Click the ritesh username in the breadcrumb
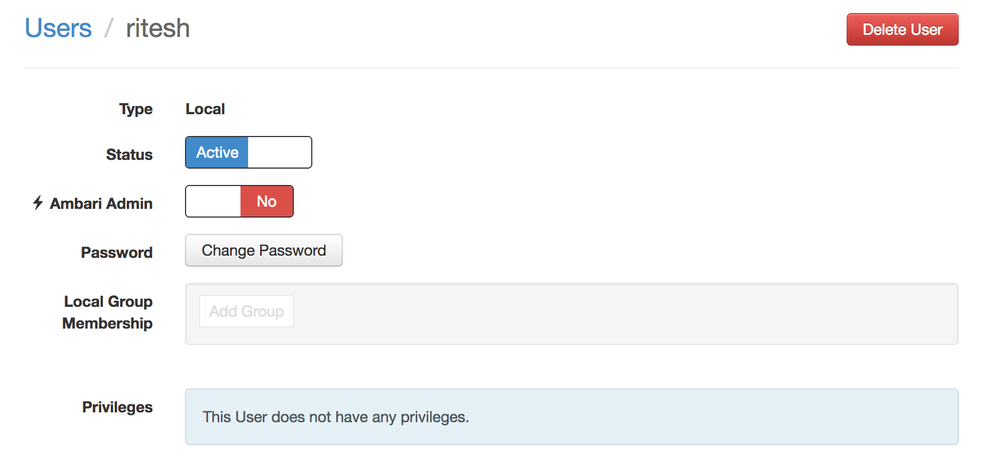Screen dimensions: 999x470 coord(157,28)
